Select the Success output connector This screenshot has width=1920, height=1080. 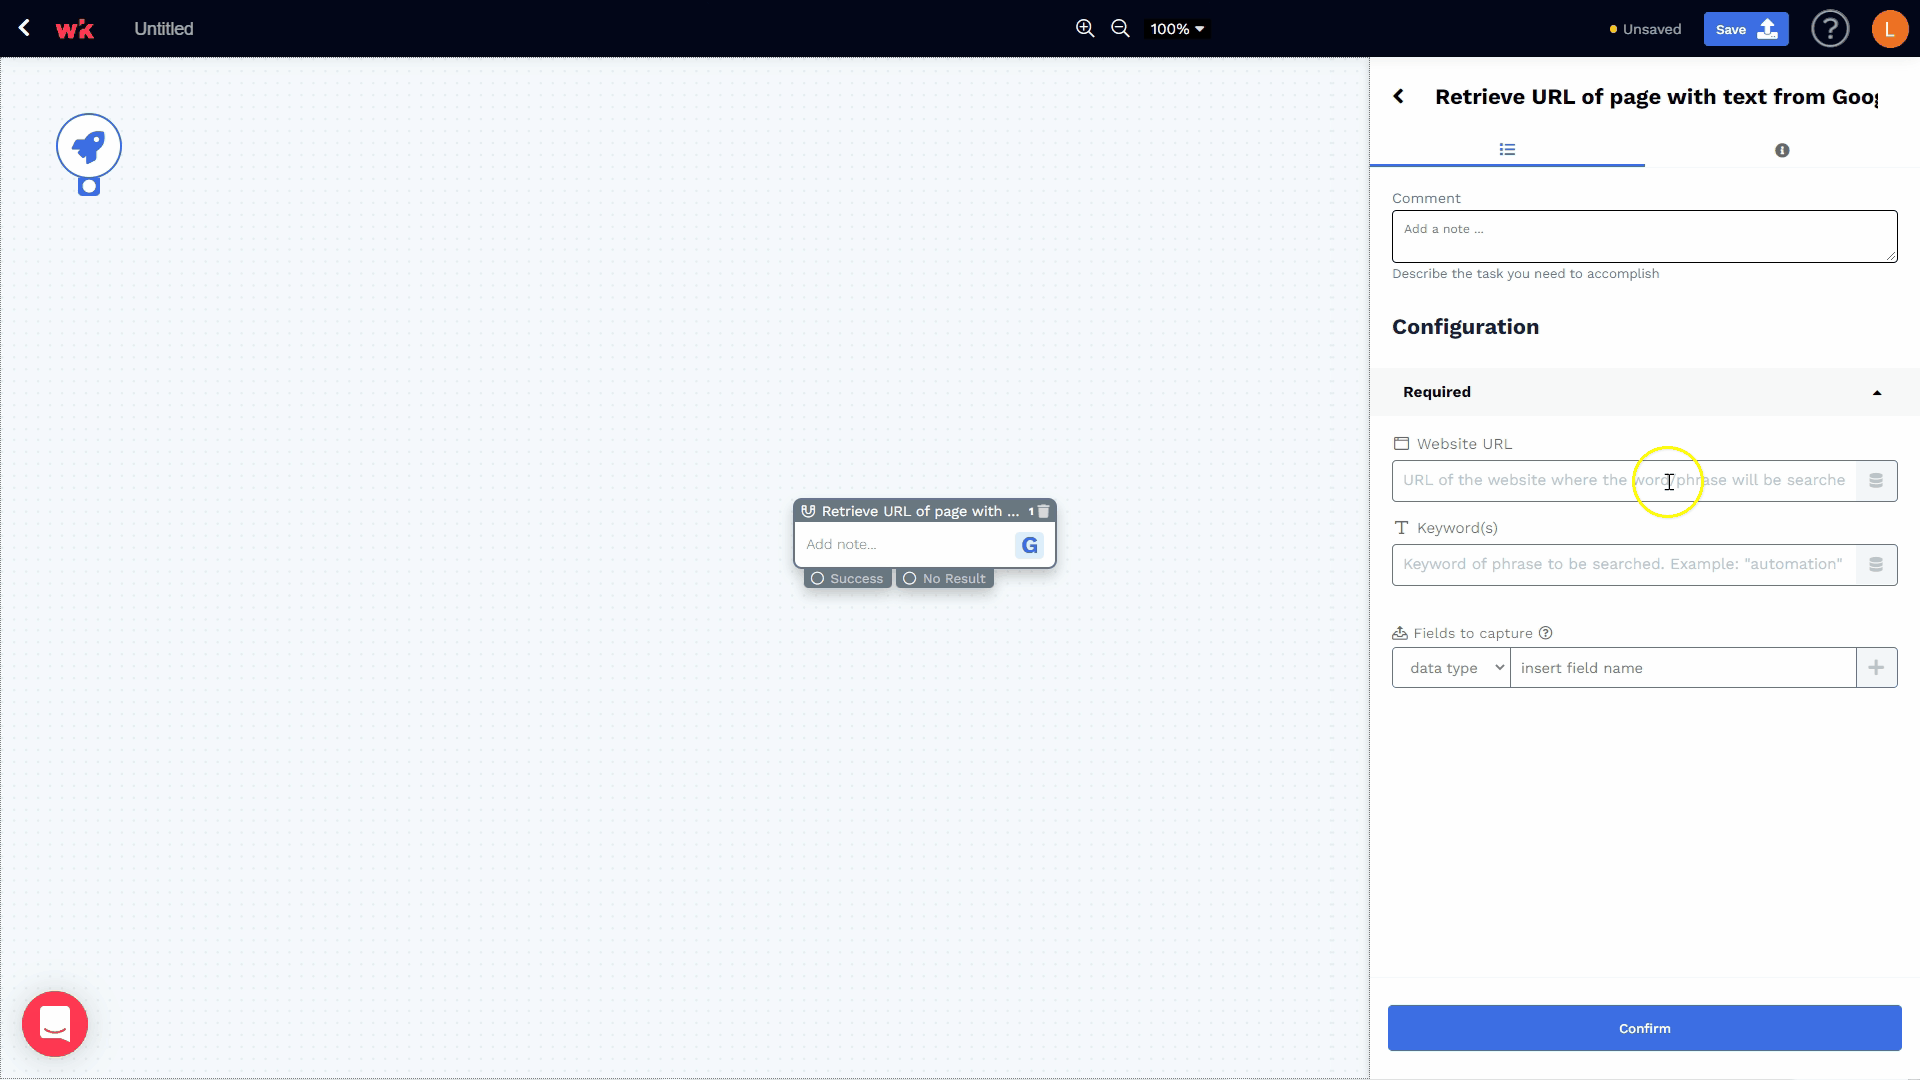847,579
